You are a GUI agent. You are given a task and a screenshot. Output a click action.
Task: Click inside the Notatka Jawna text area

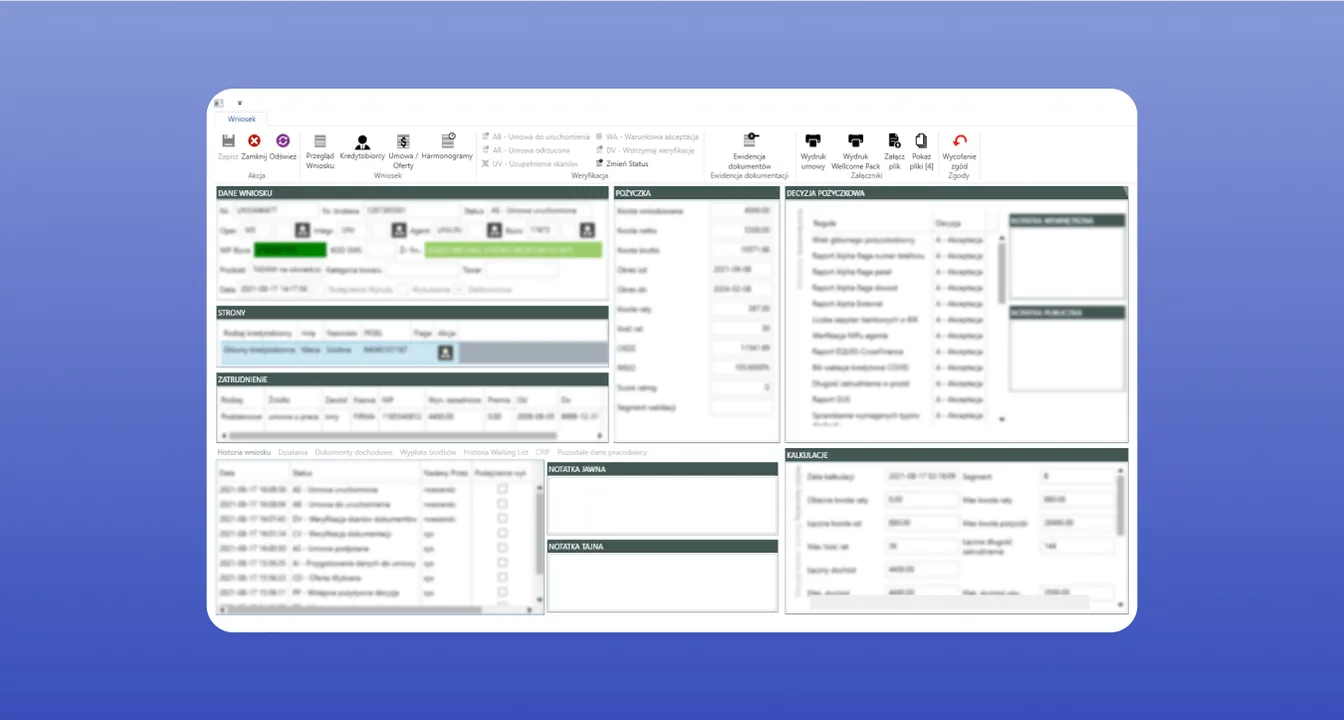pyautogui.click(x=662, y=505)
